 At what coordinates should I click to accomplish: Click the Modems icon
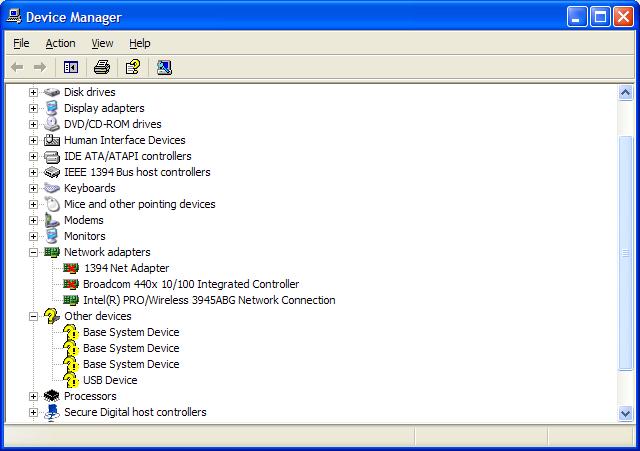pos(52,220)
